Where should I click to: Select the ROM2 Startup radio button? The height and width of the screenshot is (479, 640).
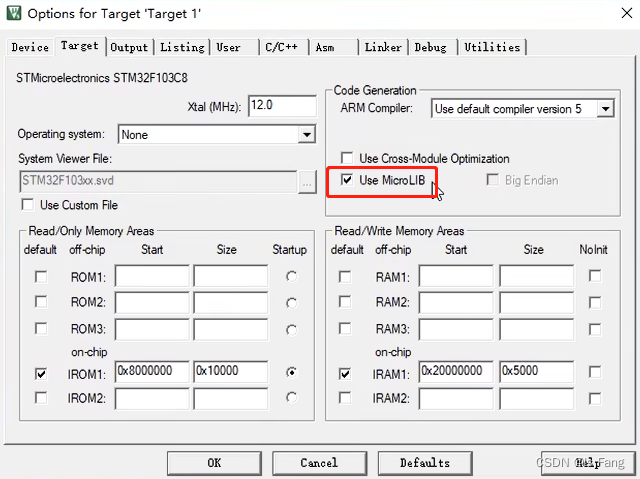point(291,303)
